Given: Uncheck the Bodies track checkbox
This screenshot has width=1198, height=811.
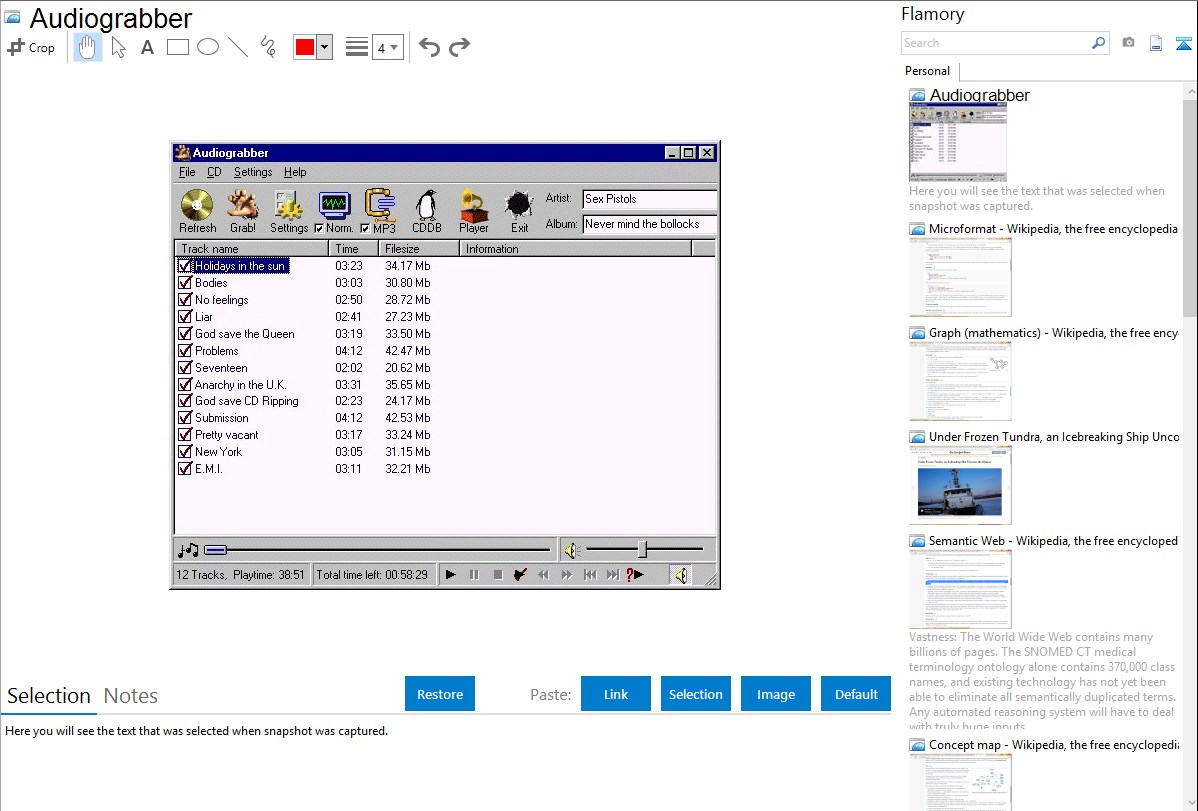Looking at the screenshot, I should pyautogui.click(x=185, y=283).
